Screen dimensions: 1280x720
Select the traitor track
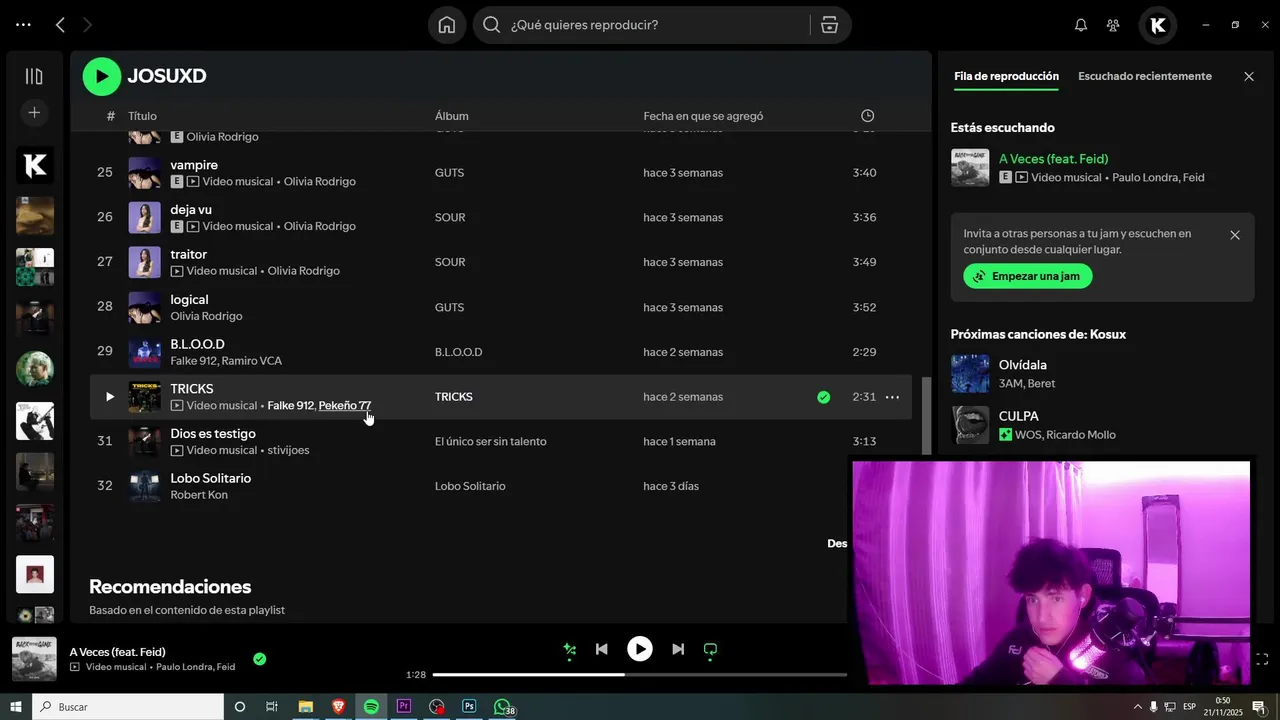tap(189, 255)
